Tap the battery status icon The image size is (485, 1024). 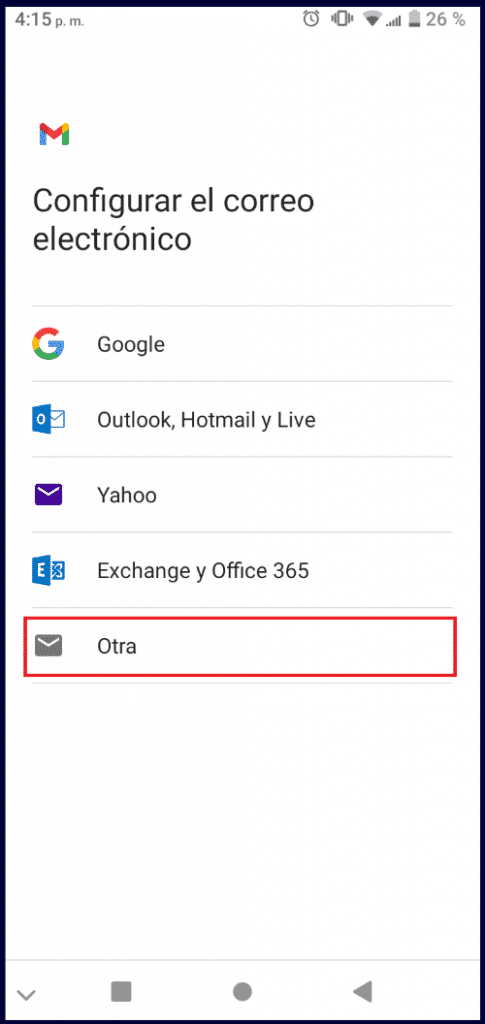pyautogui.click(x=413, y=19)
